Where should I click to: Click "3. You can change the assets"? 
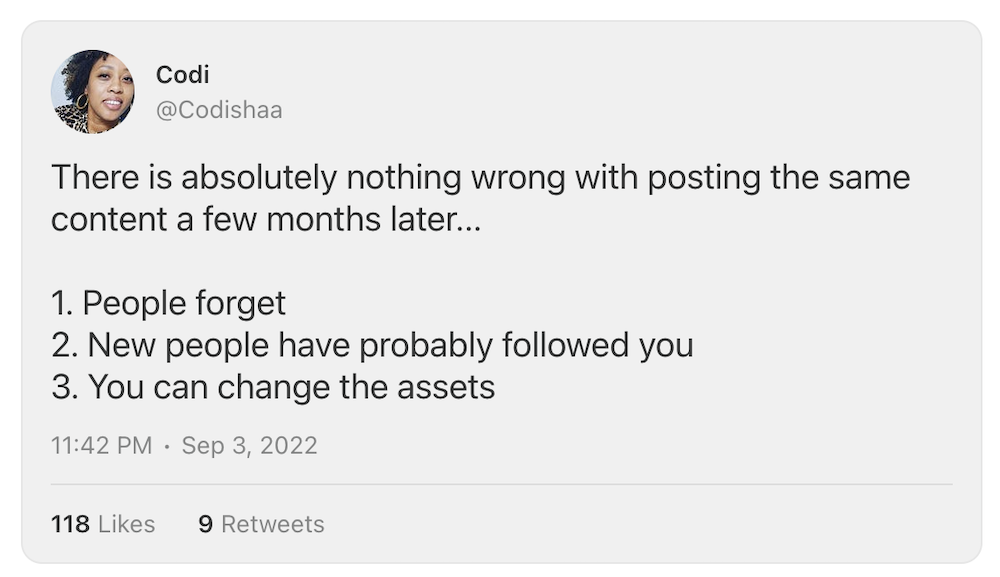pos(273,387)
